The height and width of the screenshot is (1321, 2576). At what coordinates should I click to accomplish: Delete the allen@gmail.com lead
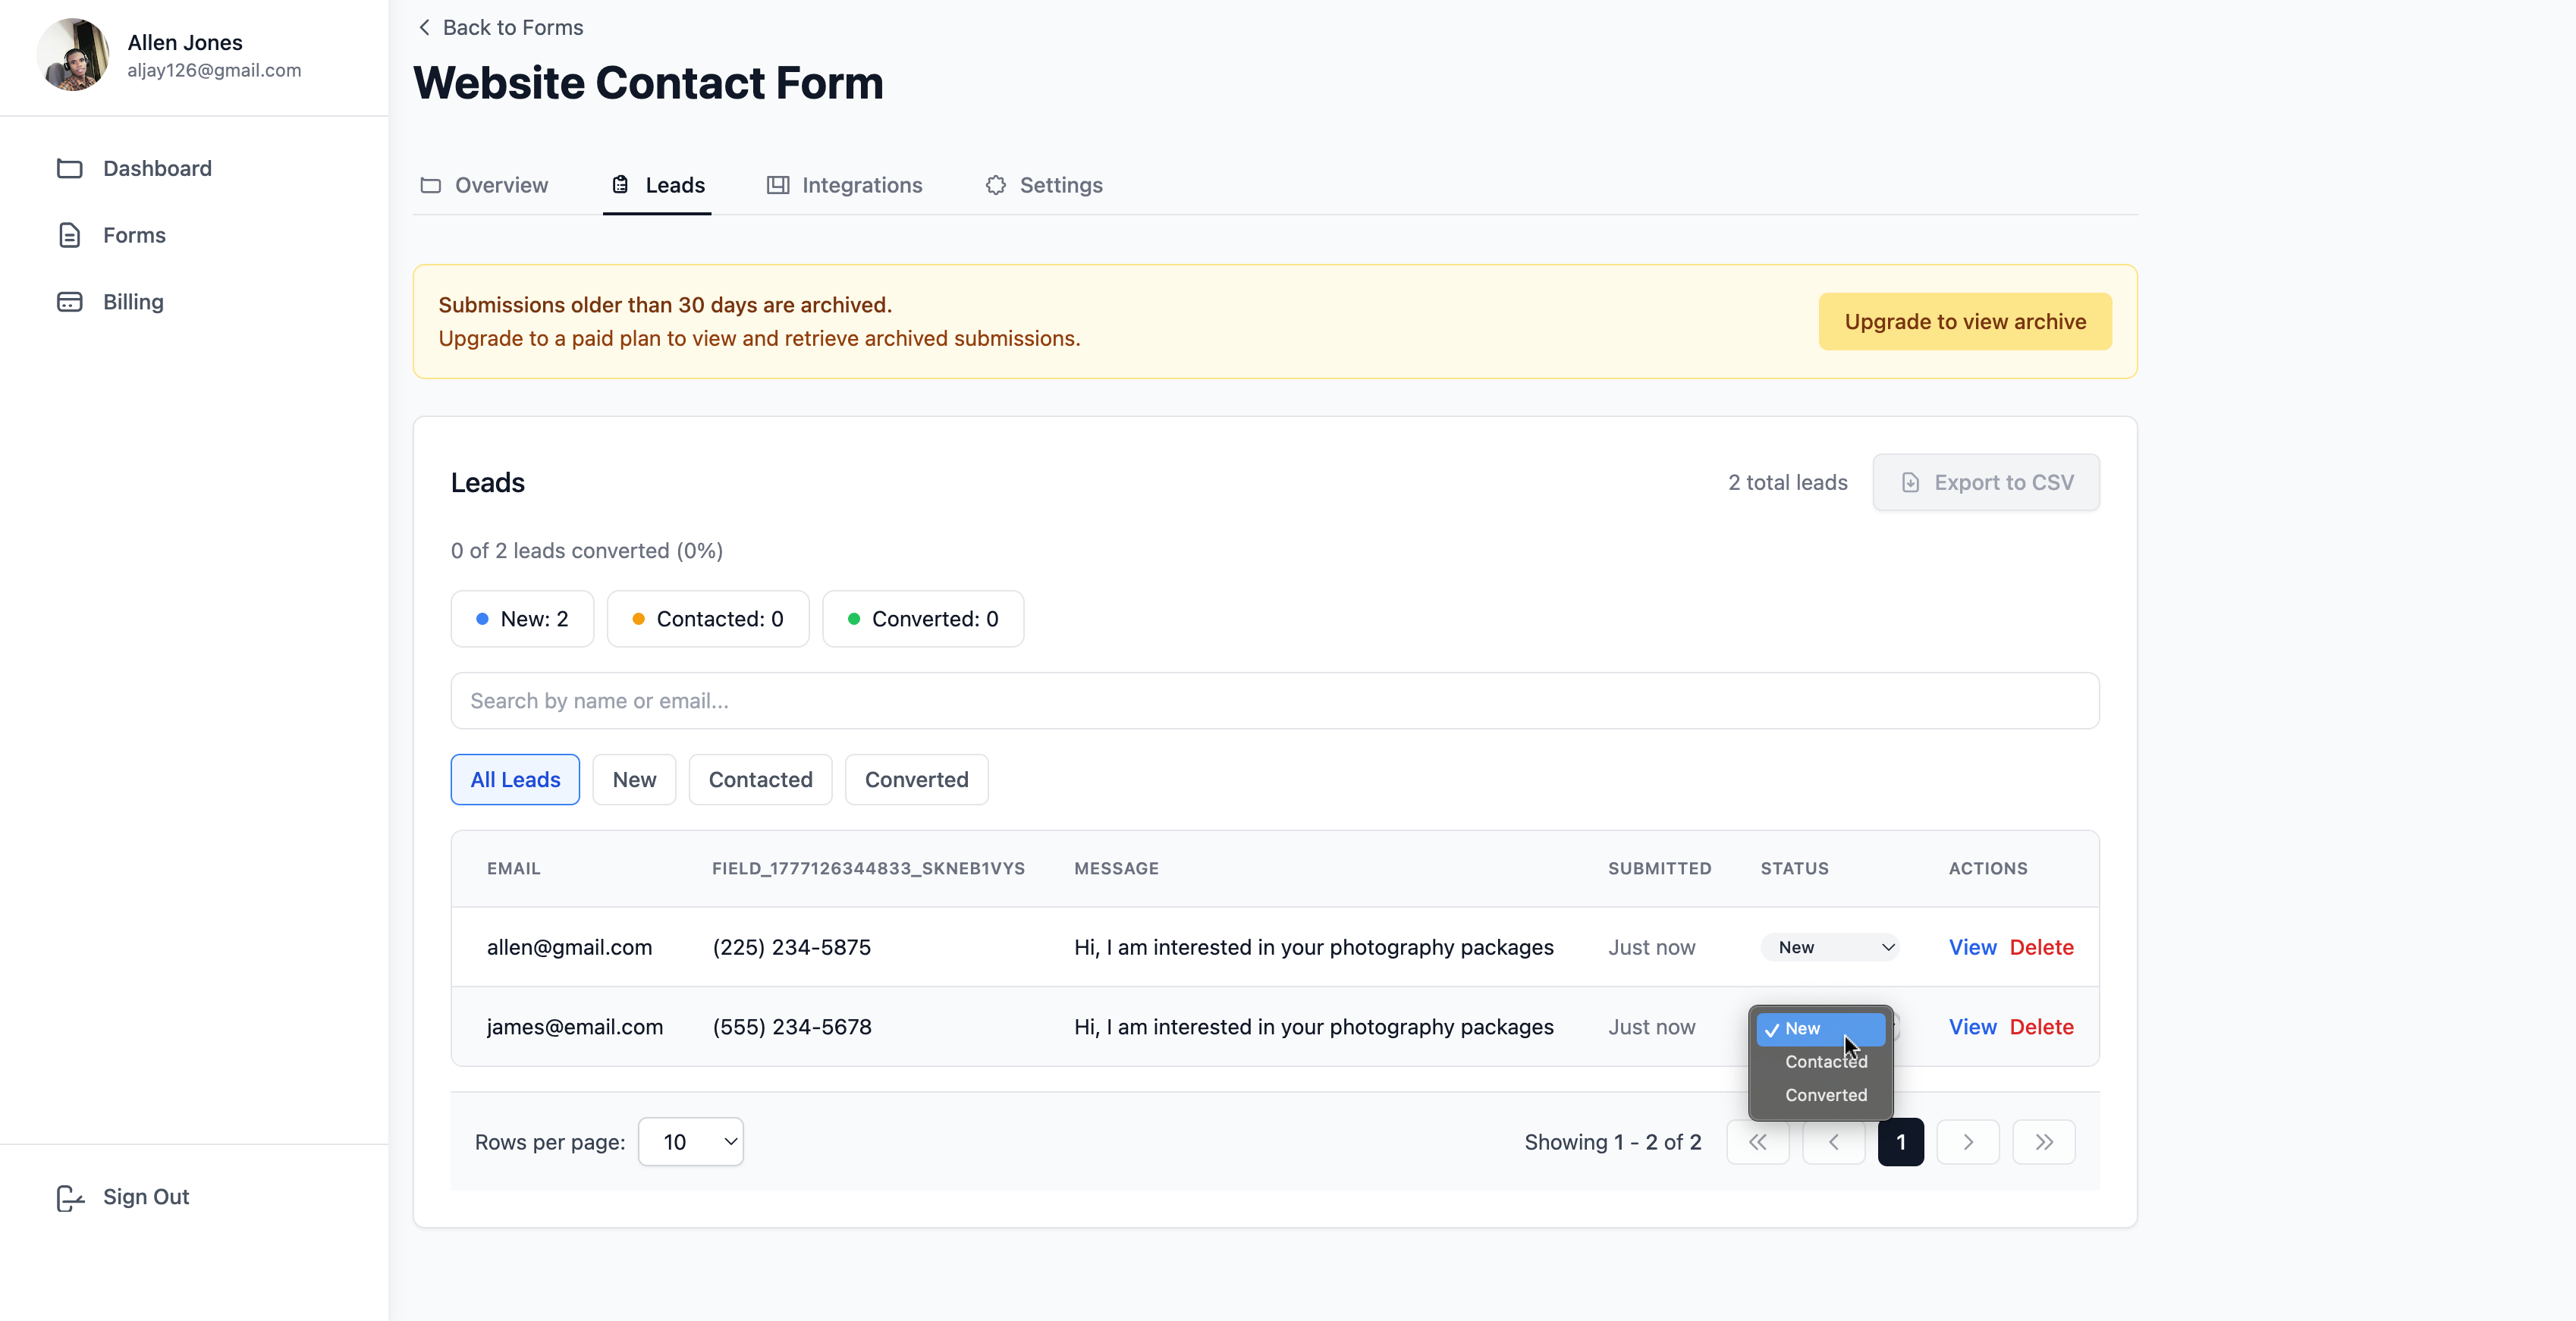(2042, 947)
